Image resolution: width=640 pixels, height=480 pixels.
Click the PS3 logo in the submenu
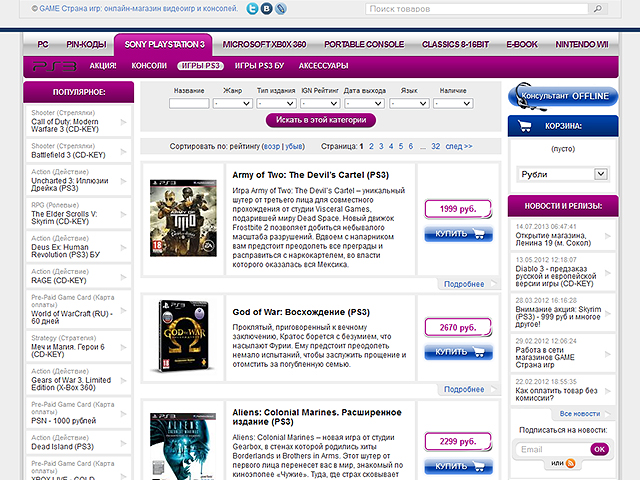[x=51, y=66]
